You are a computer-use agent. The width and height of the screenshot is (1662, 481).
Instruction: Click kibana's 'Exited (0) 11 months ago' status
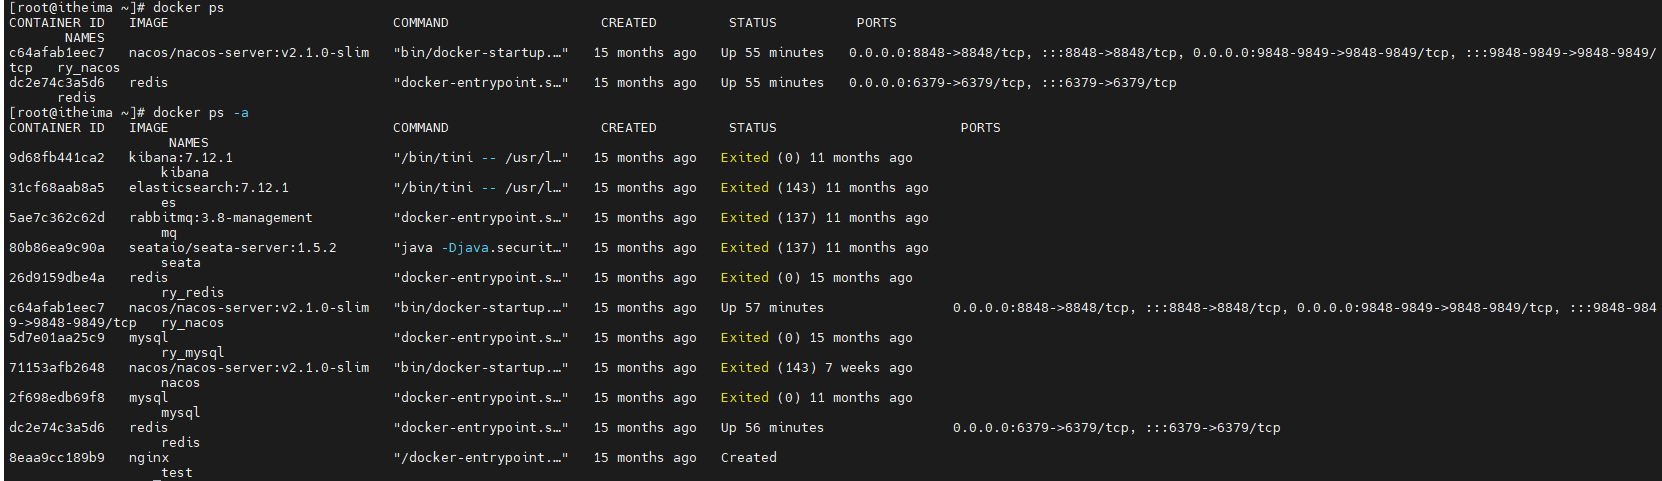[x=817, y=158]
